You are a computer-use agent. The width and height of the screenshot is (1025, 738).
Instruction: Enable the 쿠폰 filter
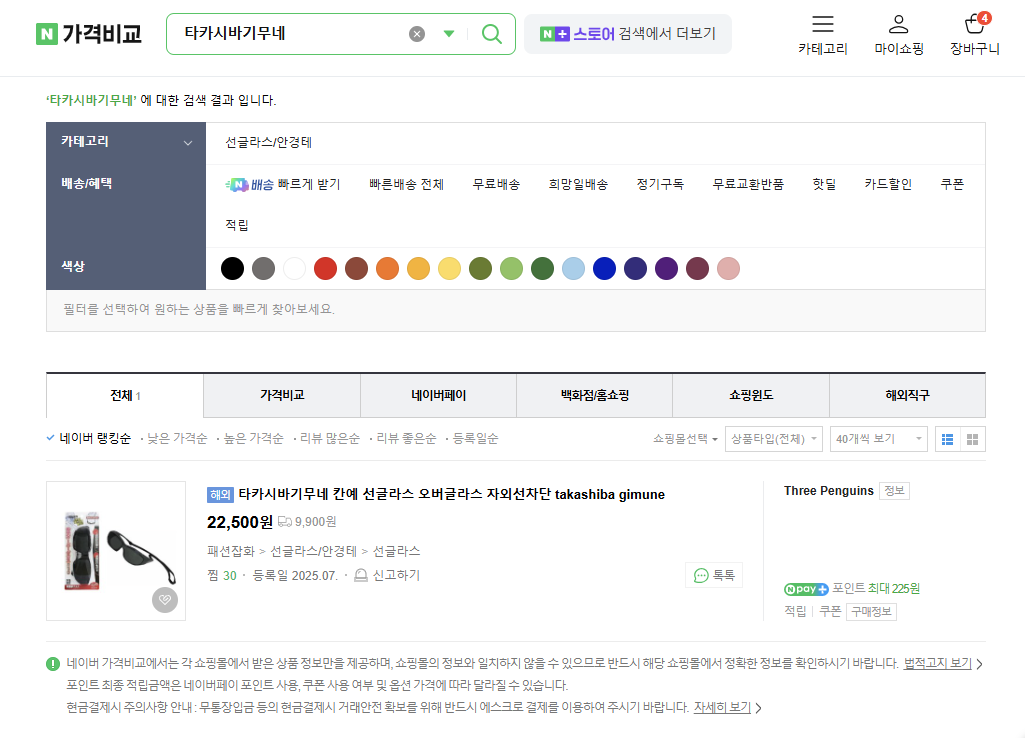[x=952, y=184]
